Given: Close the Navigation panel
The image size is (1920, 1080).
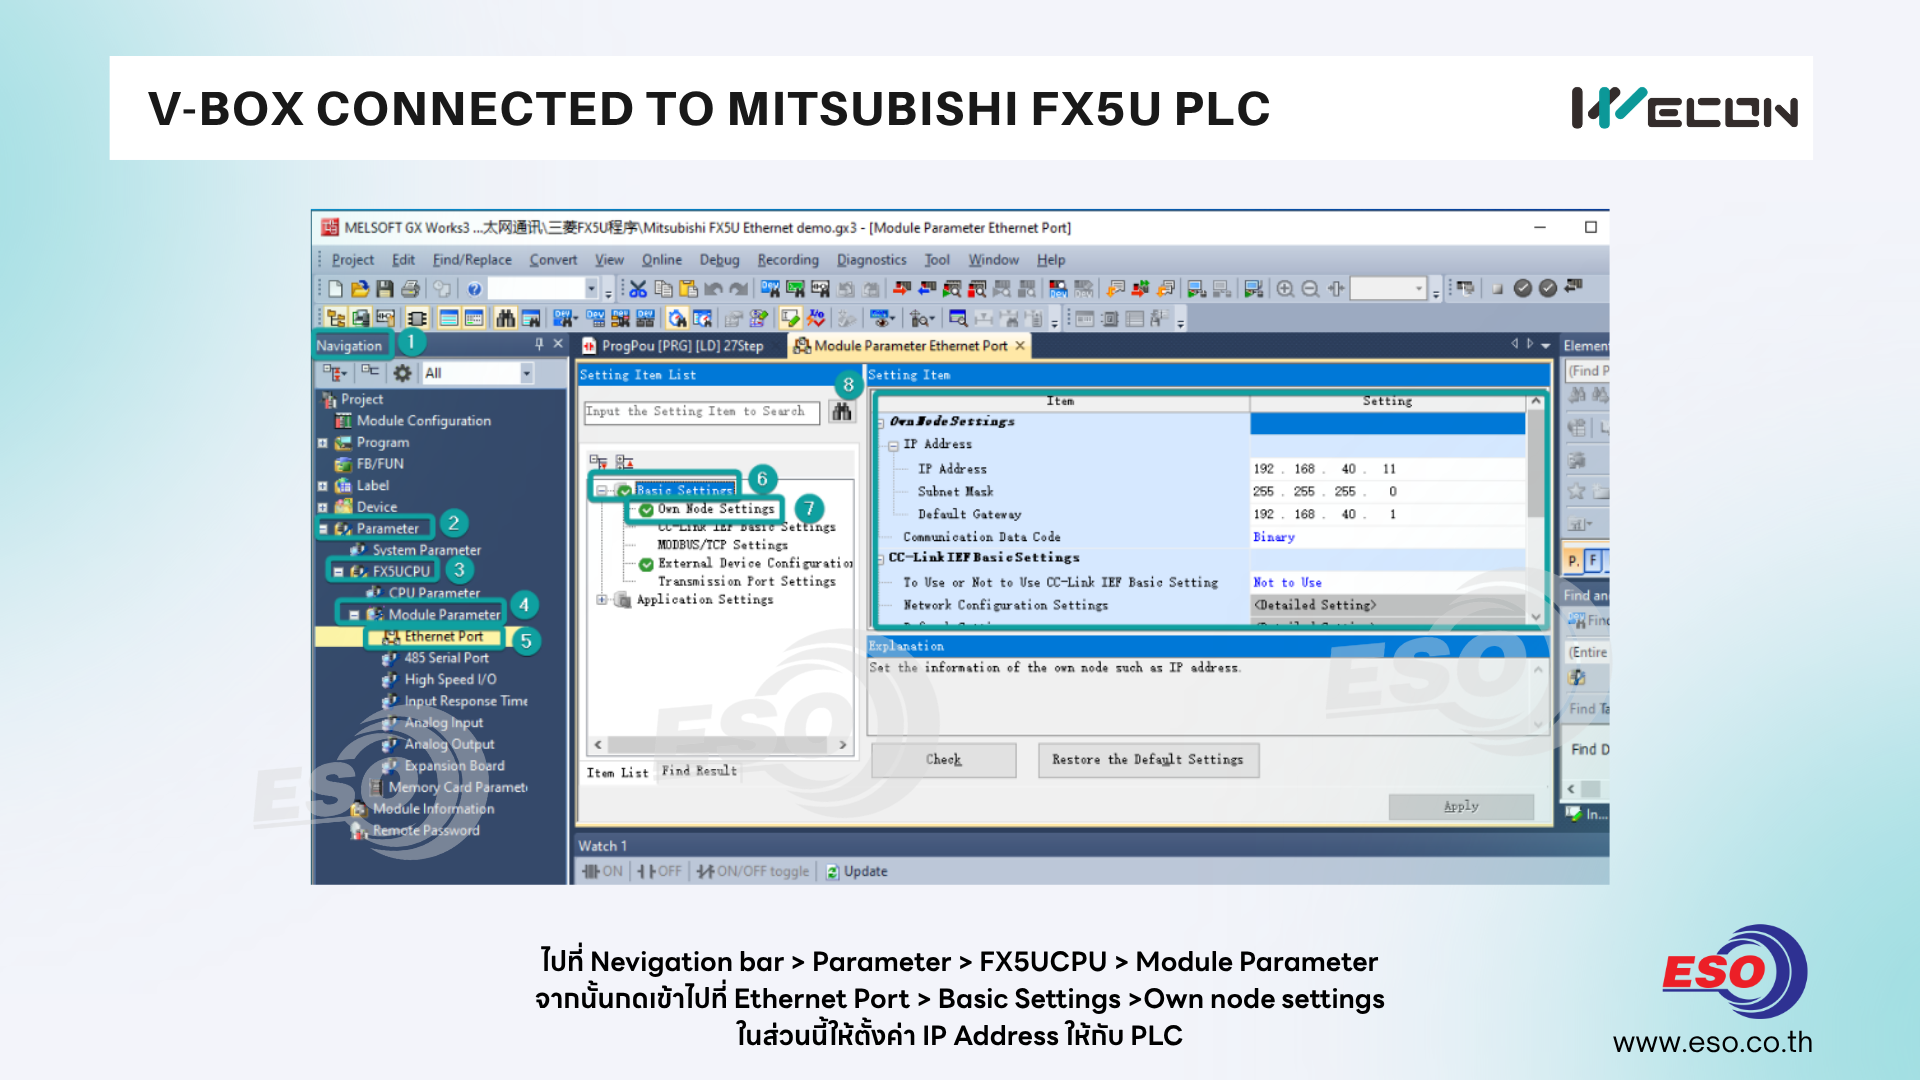Looking at the screenshot, I should tap(558, 344).
